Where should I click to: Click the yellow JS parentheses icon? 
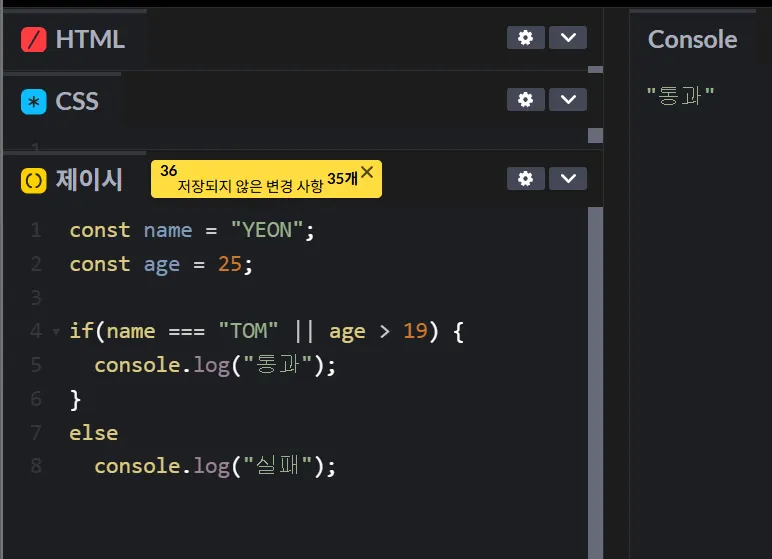33,181
